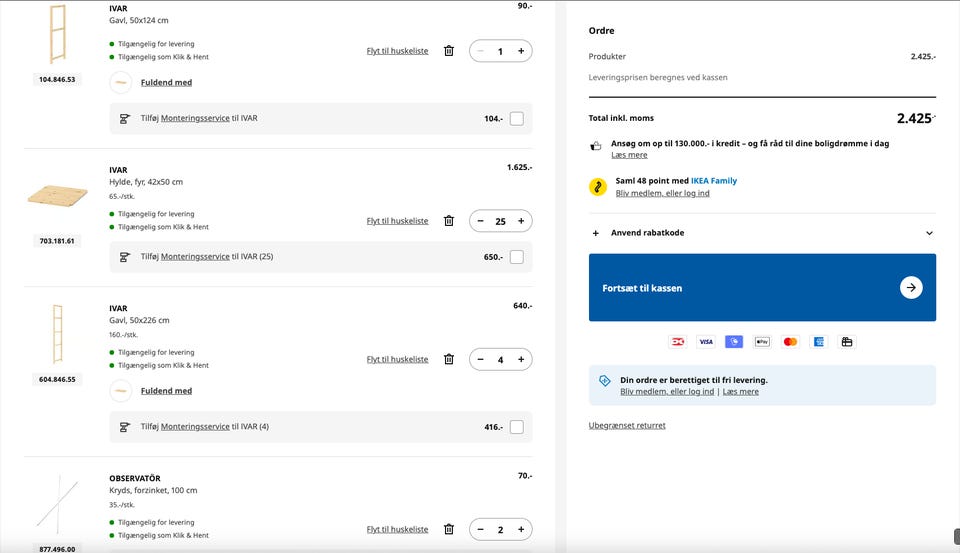Open the IKEA Family link
960x553 pixels.
pyautogui.click(x=714, y=181)
